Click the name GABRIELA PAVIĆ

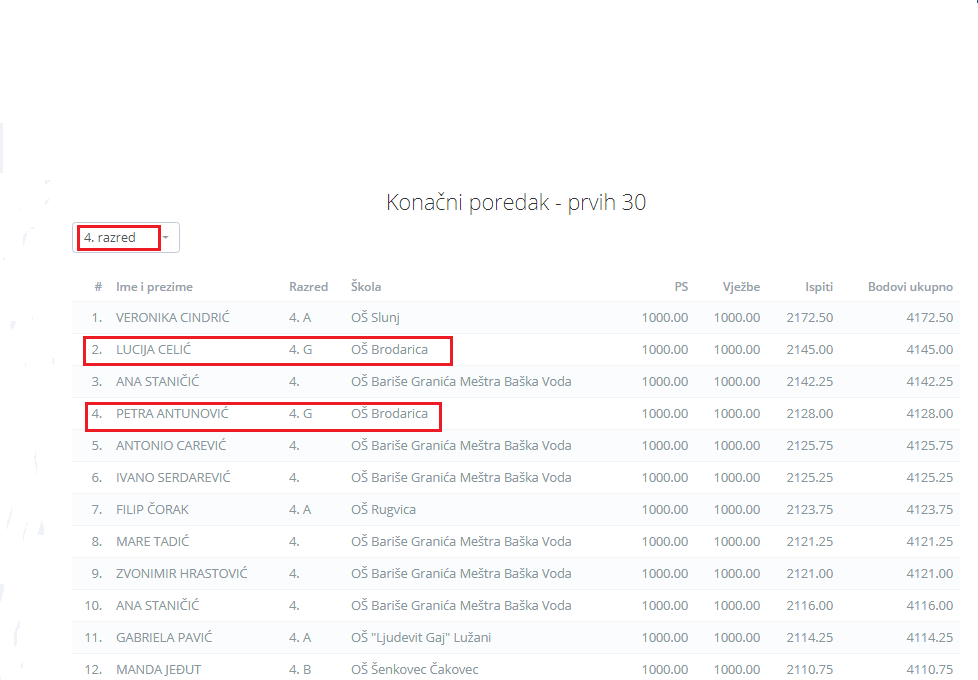(x=164, y=638)
